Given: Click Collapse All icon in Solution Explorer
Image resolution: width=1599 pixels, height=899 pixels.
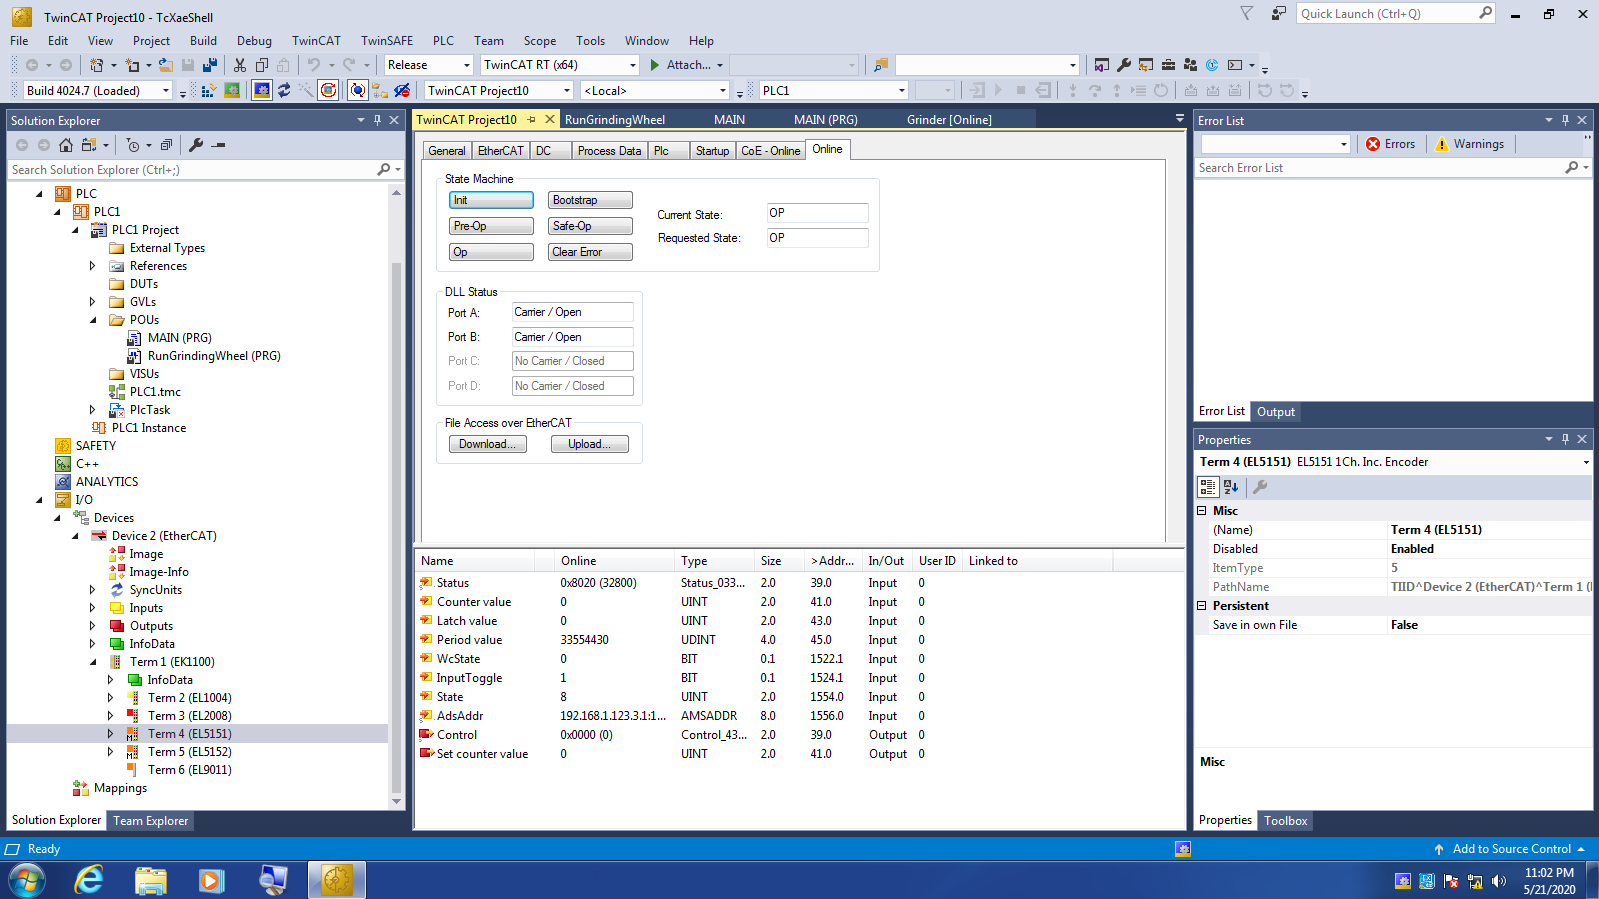Looking at the screenshot, I should (166, 145).
